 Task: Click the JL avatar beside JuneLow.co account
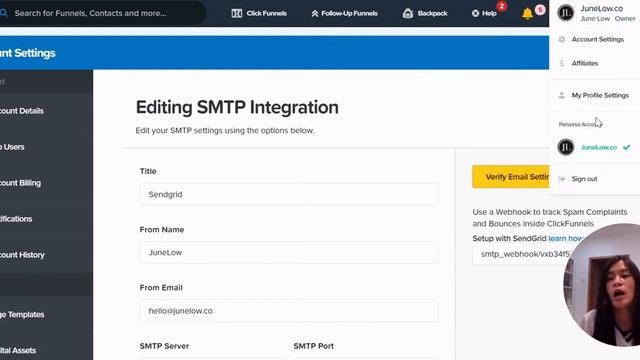click(566, 147)
